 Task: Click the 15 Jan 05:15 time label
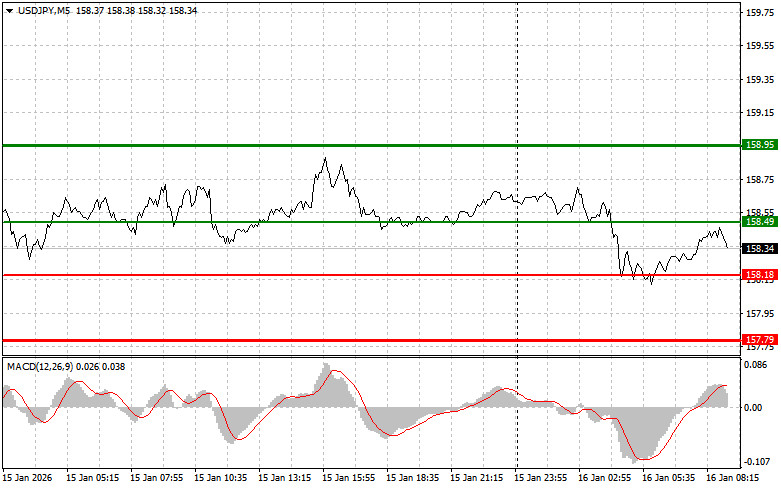coord(93,478)
